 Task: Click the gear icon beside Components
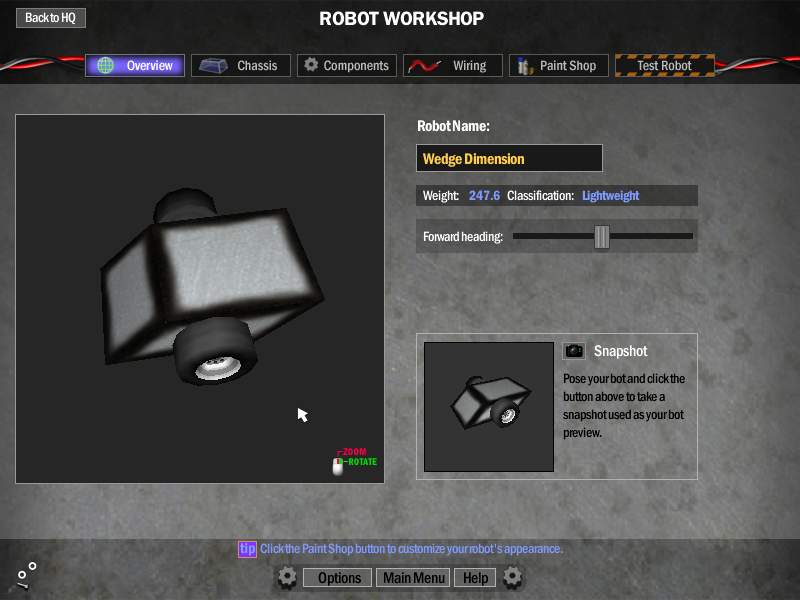311,65
